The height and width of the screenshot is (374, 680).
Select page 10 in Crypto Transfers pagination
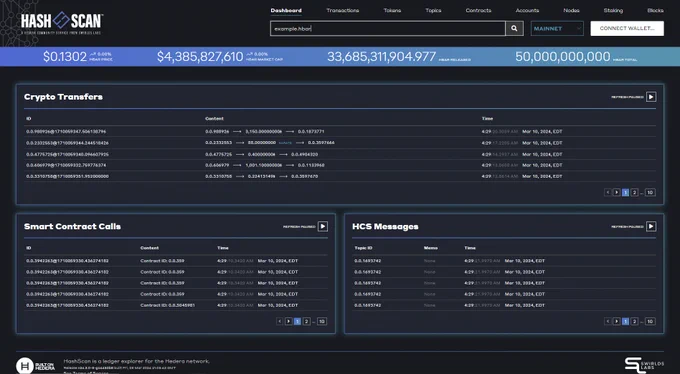click(650, 193)
